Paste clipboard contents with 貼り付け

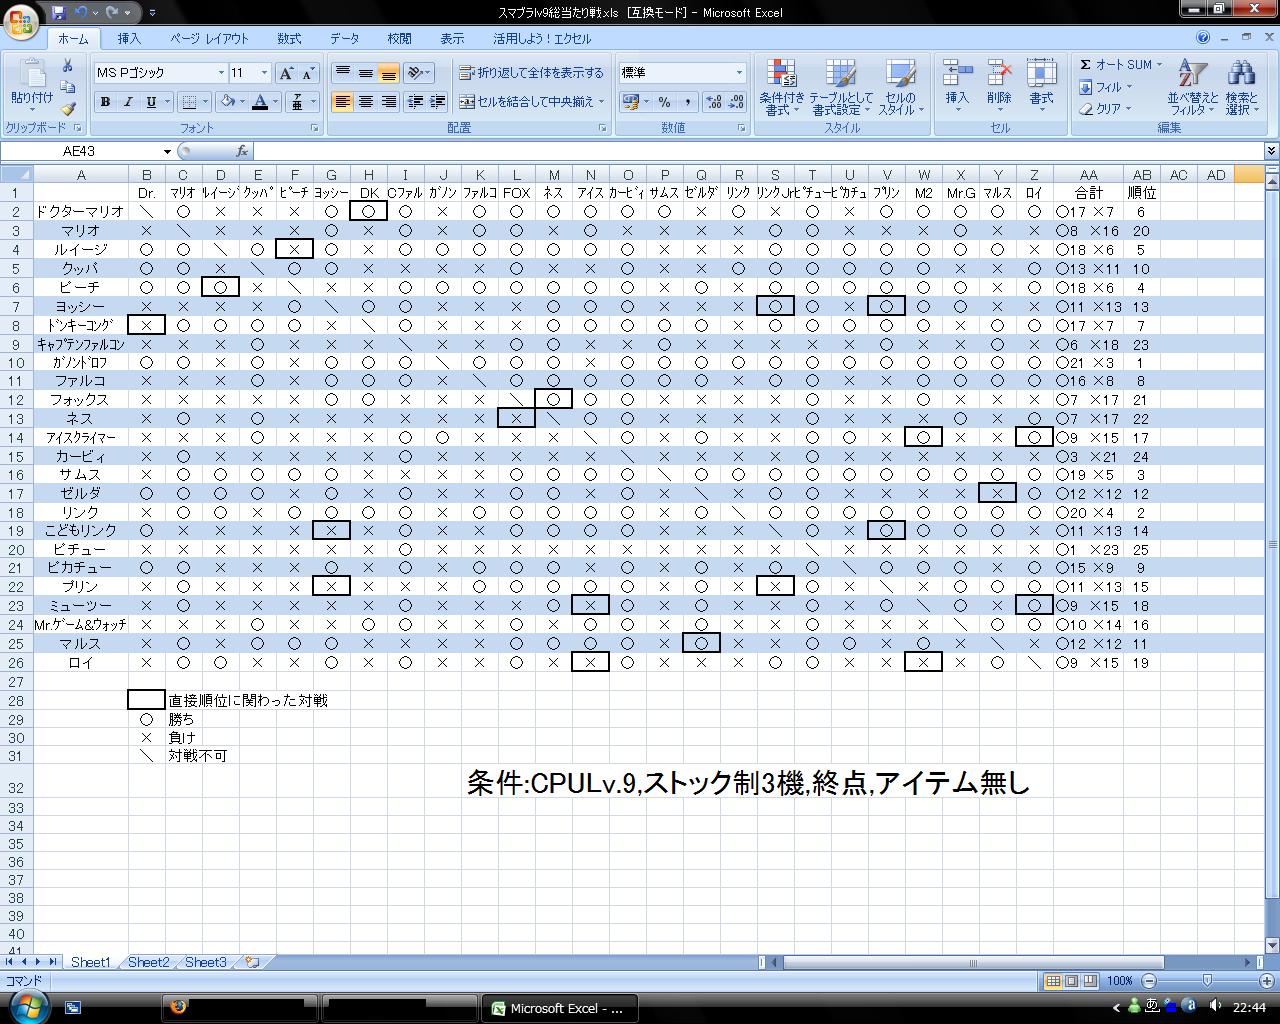pyautogui.click(x=31, y=84)
